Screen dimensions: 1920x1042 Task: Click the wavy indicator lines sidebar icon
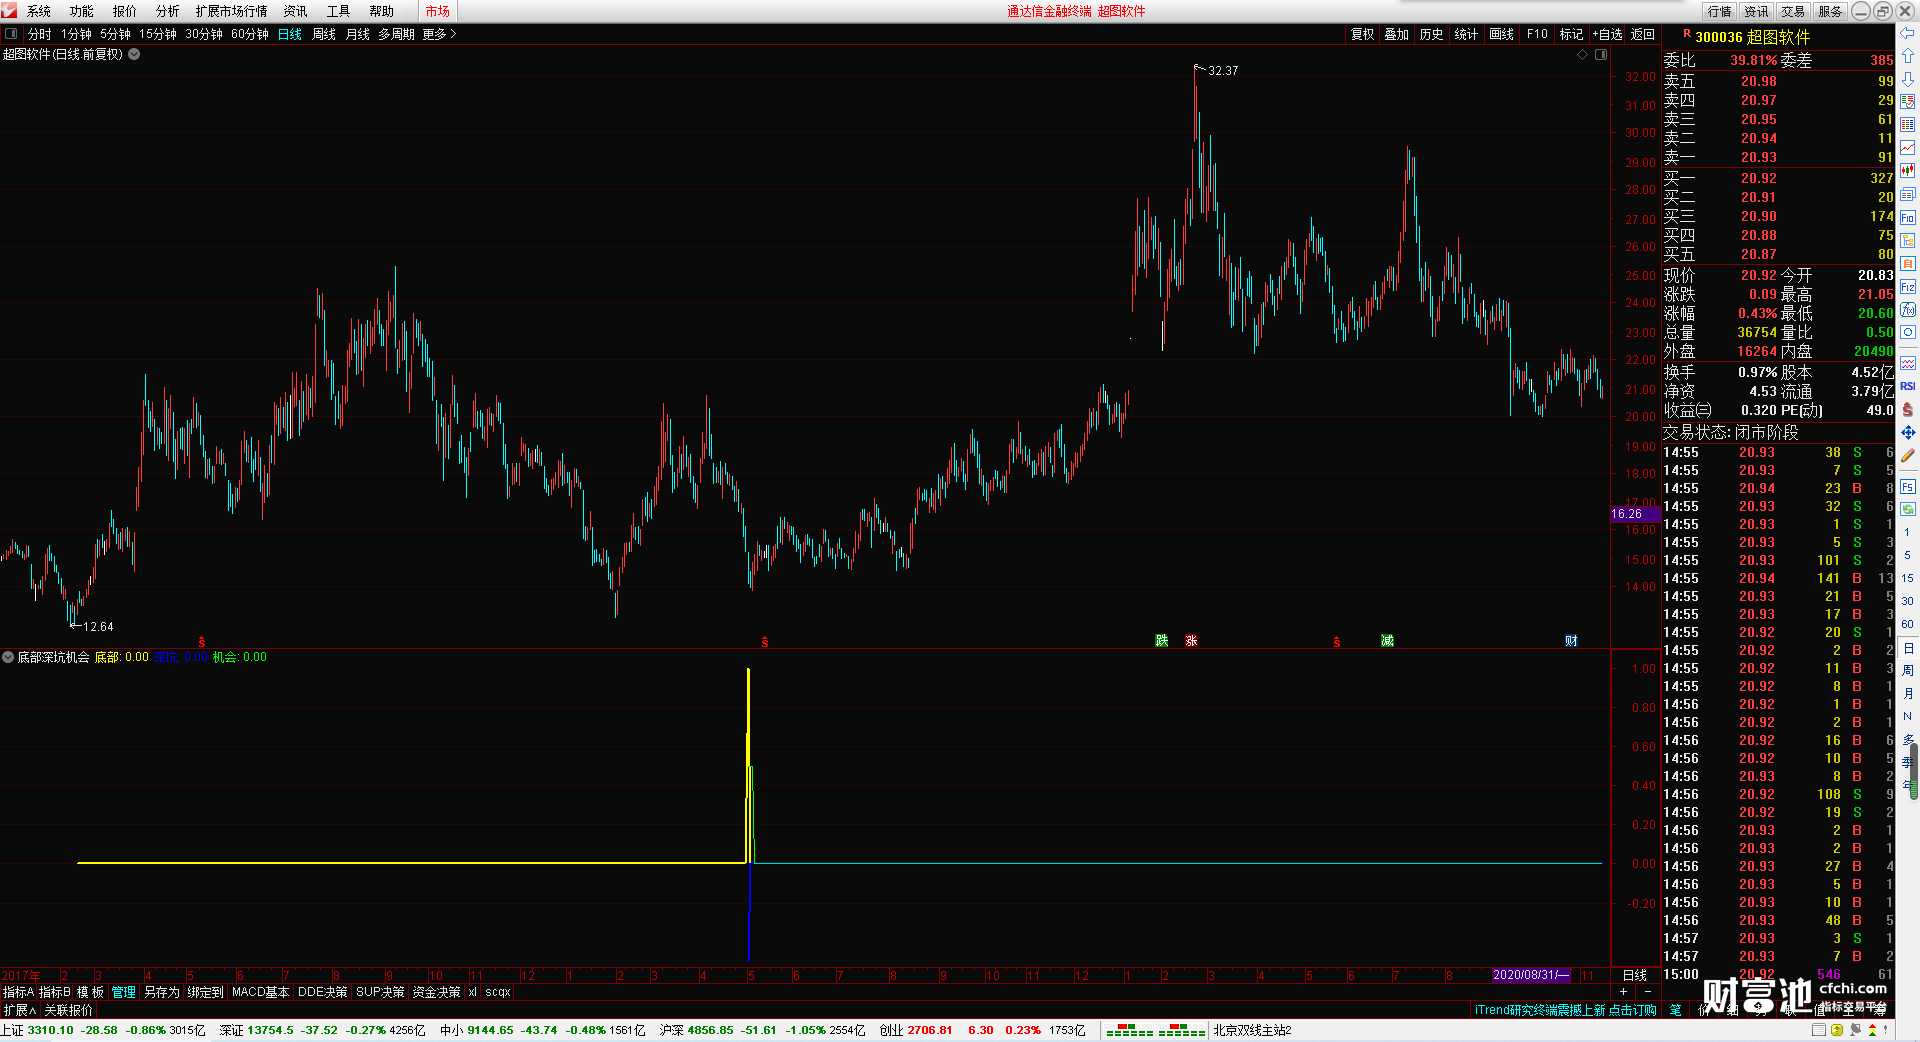pyautogui.click(x=1907, y=363)
